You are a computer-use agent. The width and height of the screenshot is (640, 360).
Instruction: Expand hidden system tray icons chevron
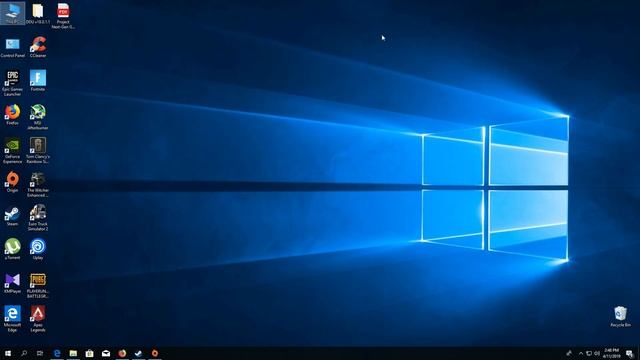pos(581,353)
